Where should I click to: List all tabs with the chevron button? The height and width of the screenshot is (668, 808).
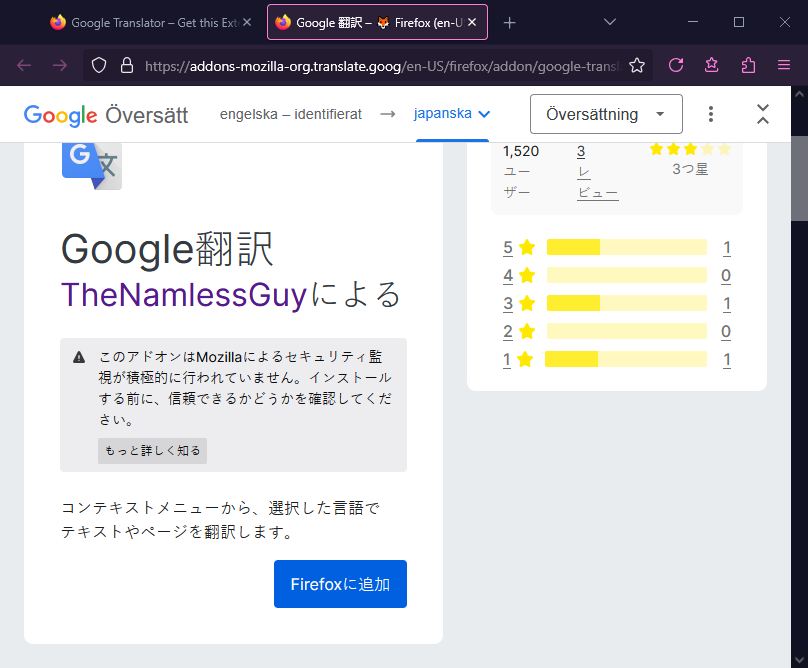(x=610, y=22)
